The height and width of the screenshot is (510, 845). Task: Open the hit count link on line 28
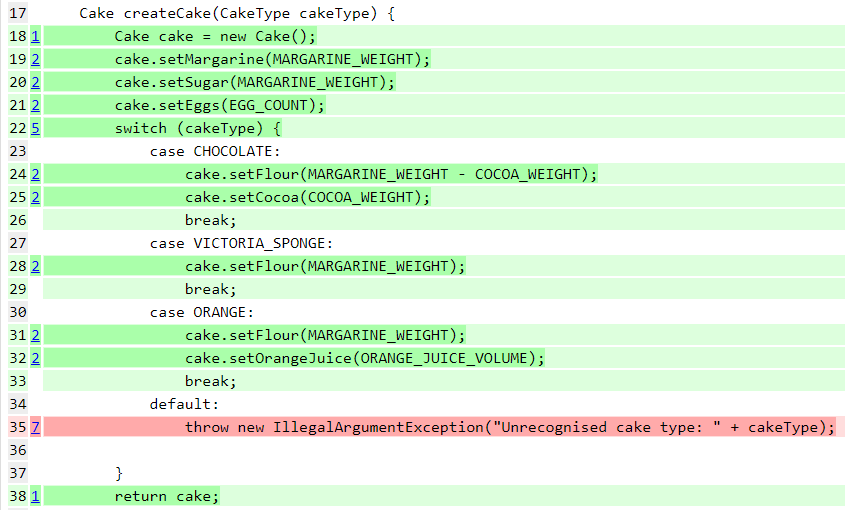point(35,266)
